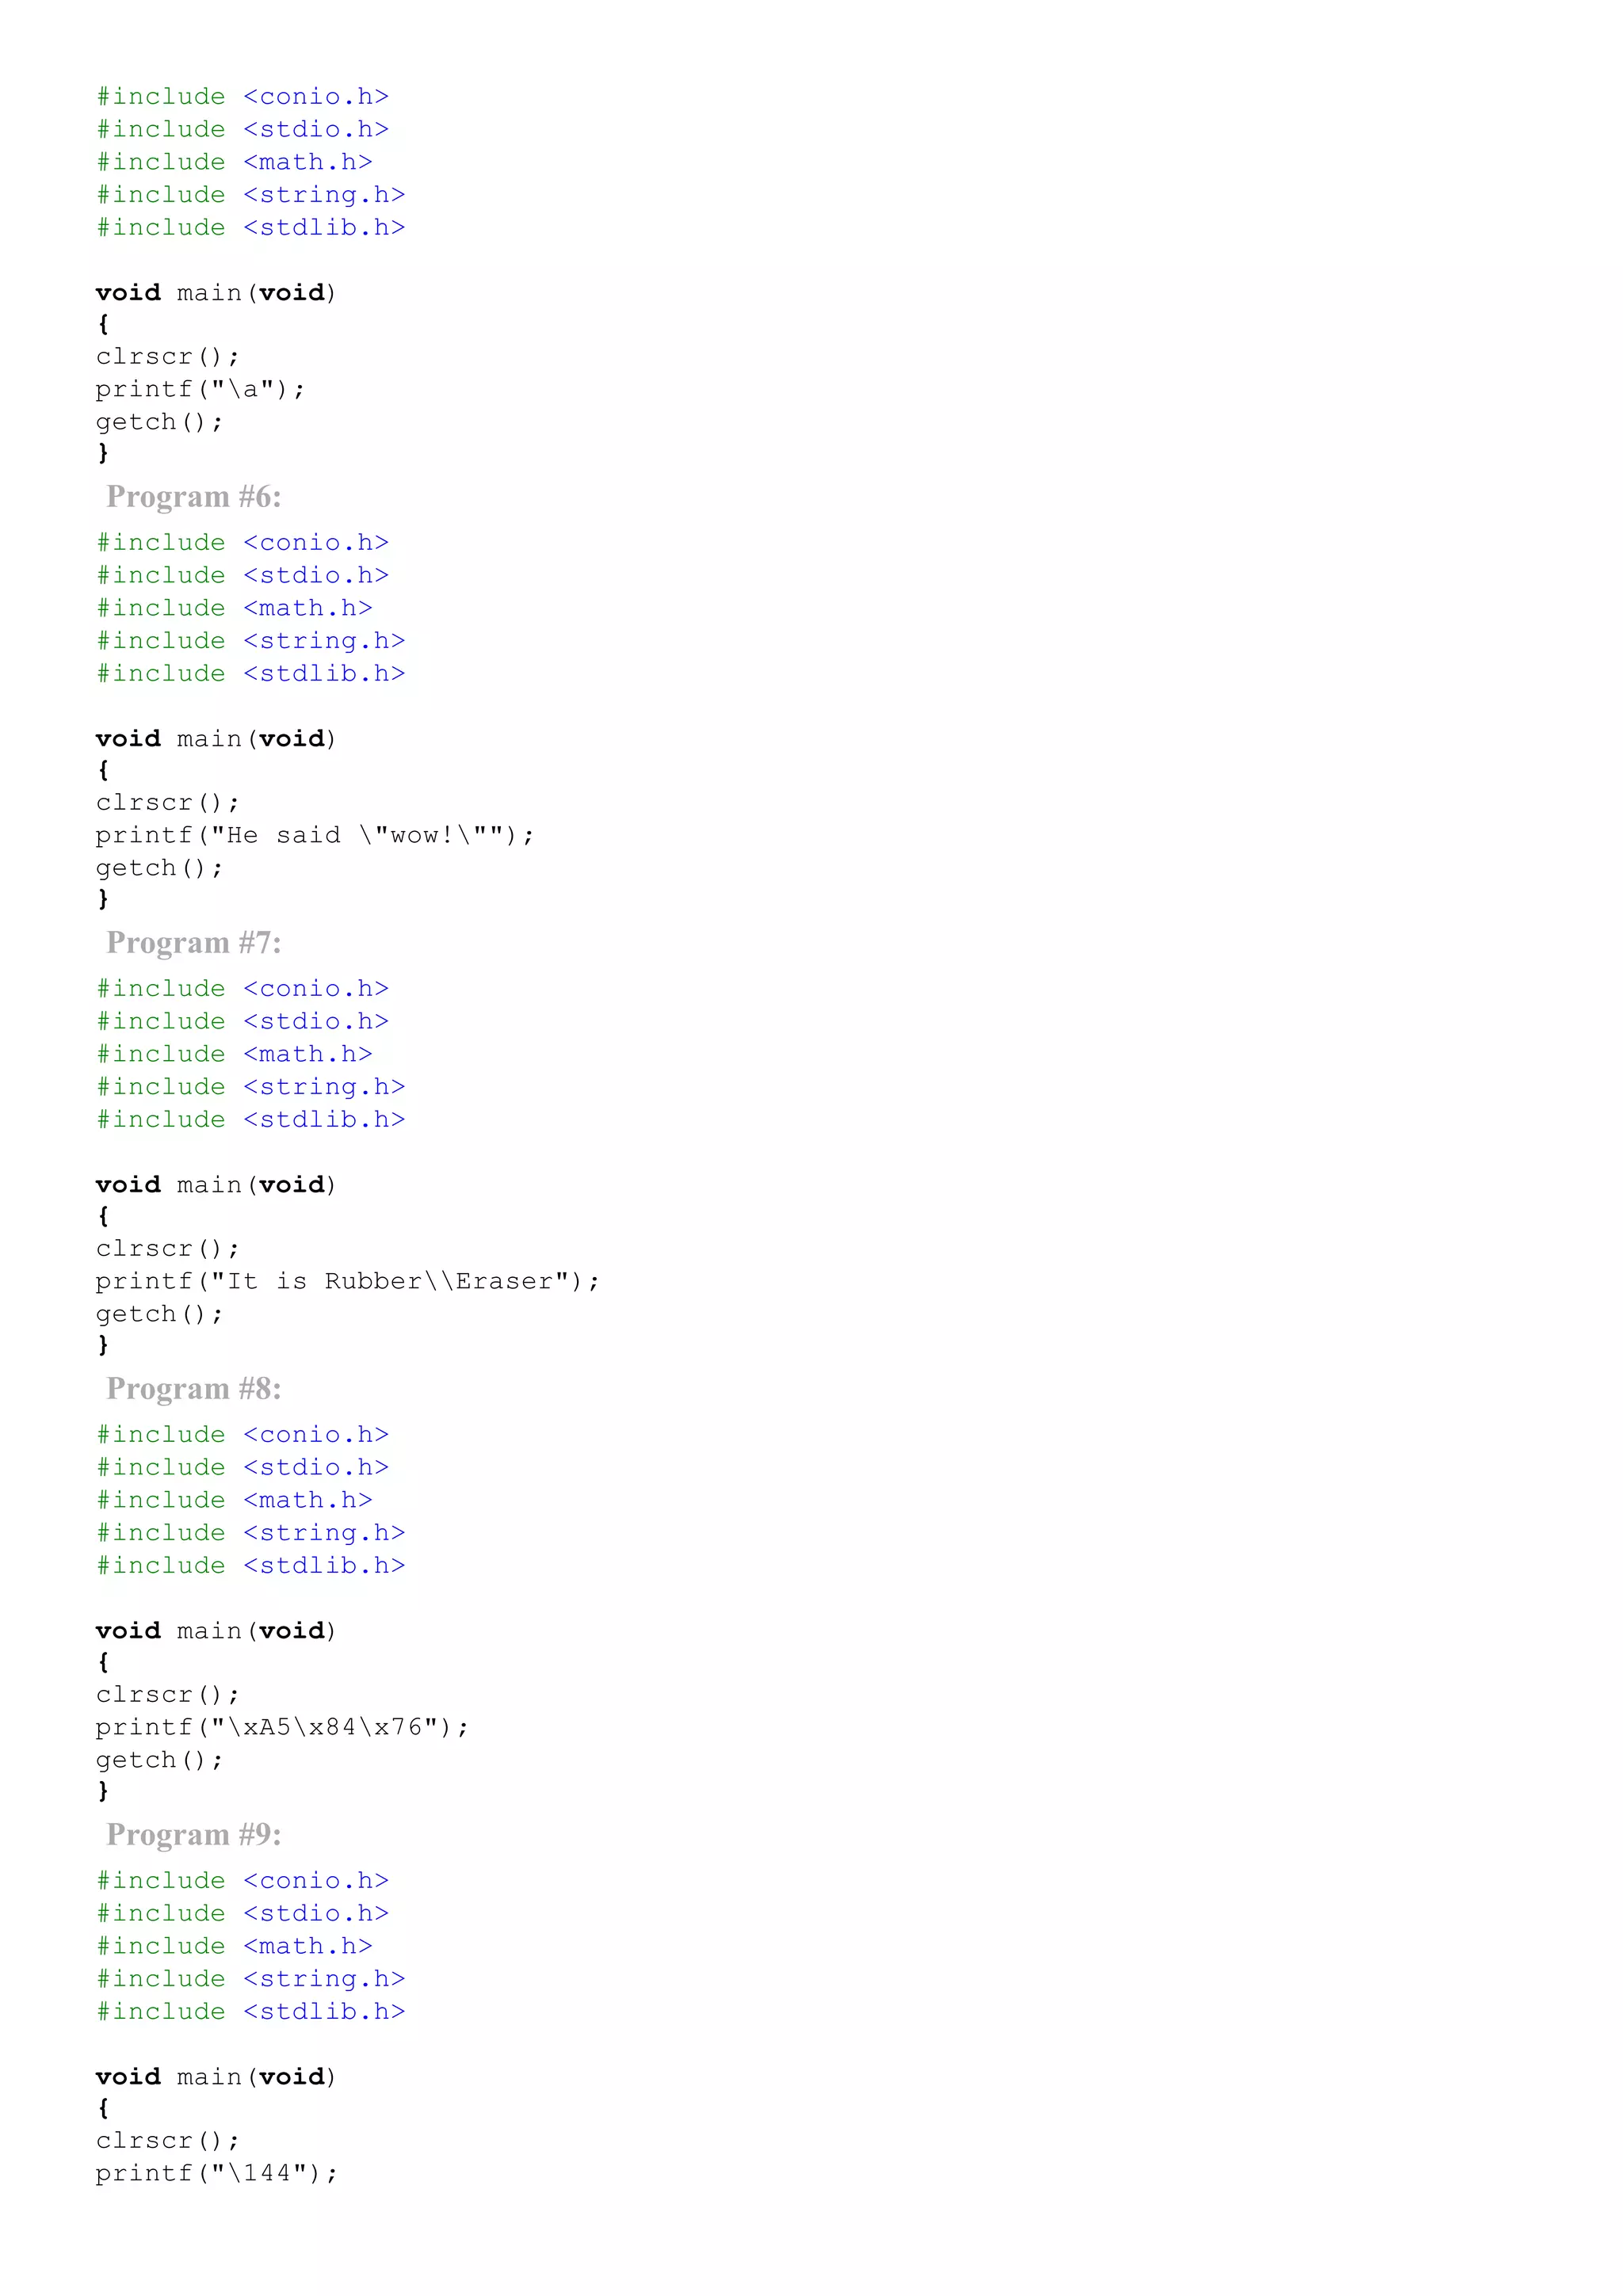Click the first clrscr(); statement
This screenshot has width=1623, height=2296.
(167, 357)
